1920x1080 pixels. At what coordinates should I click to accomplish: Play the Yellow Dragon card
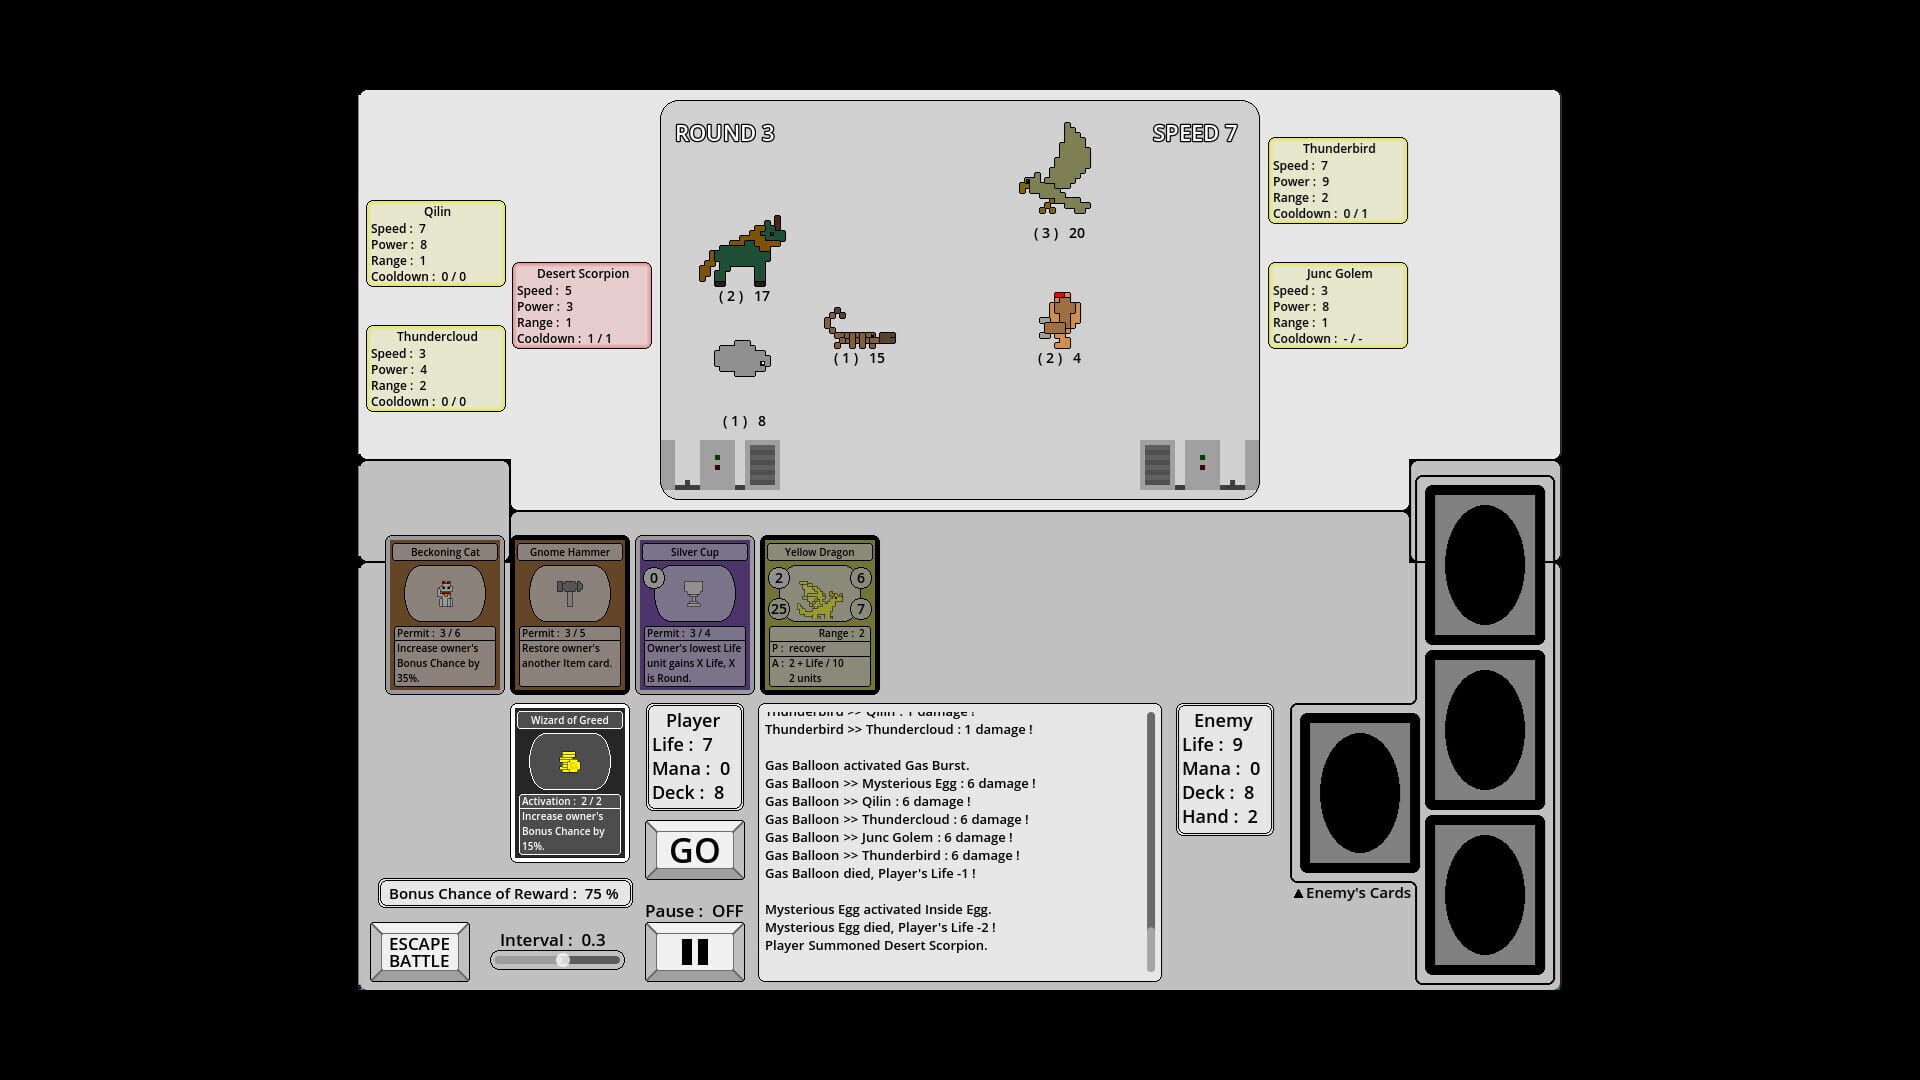coord(819,613)
